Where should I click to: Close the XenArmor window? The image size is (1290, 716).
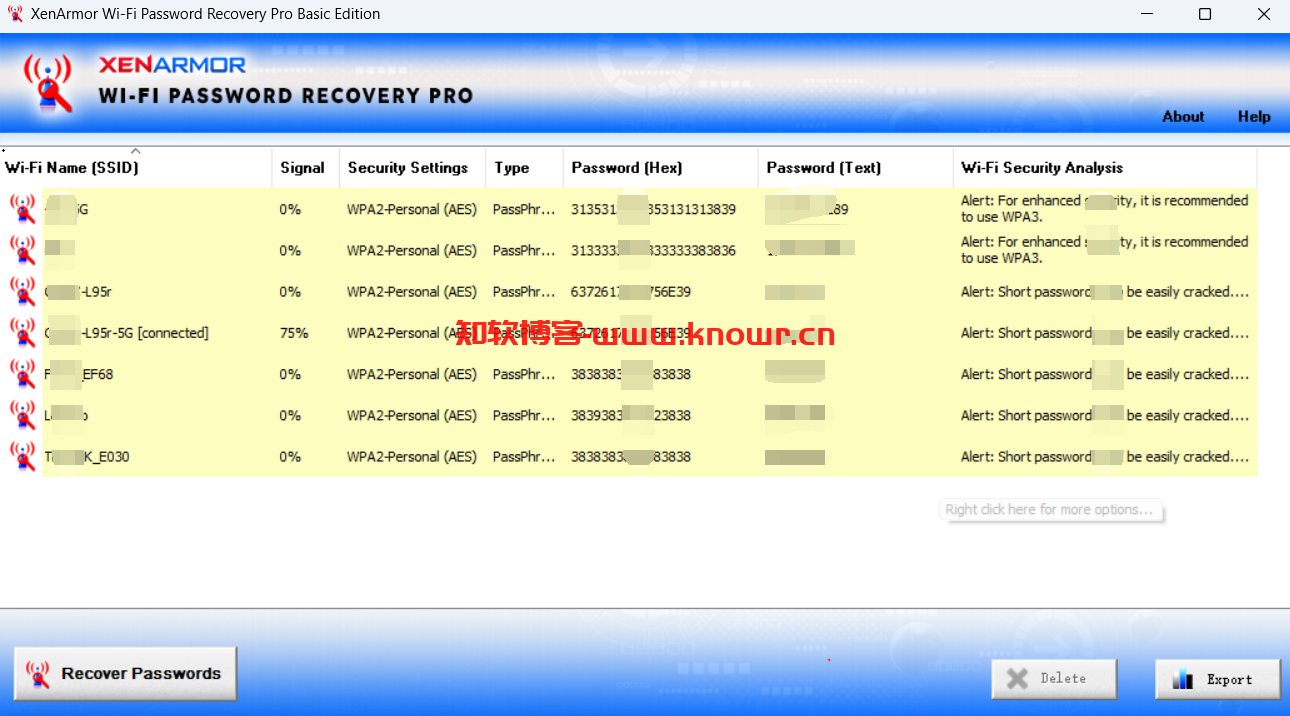click(1263, 14)
